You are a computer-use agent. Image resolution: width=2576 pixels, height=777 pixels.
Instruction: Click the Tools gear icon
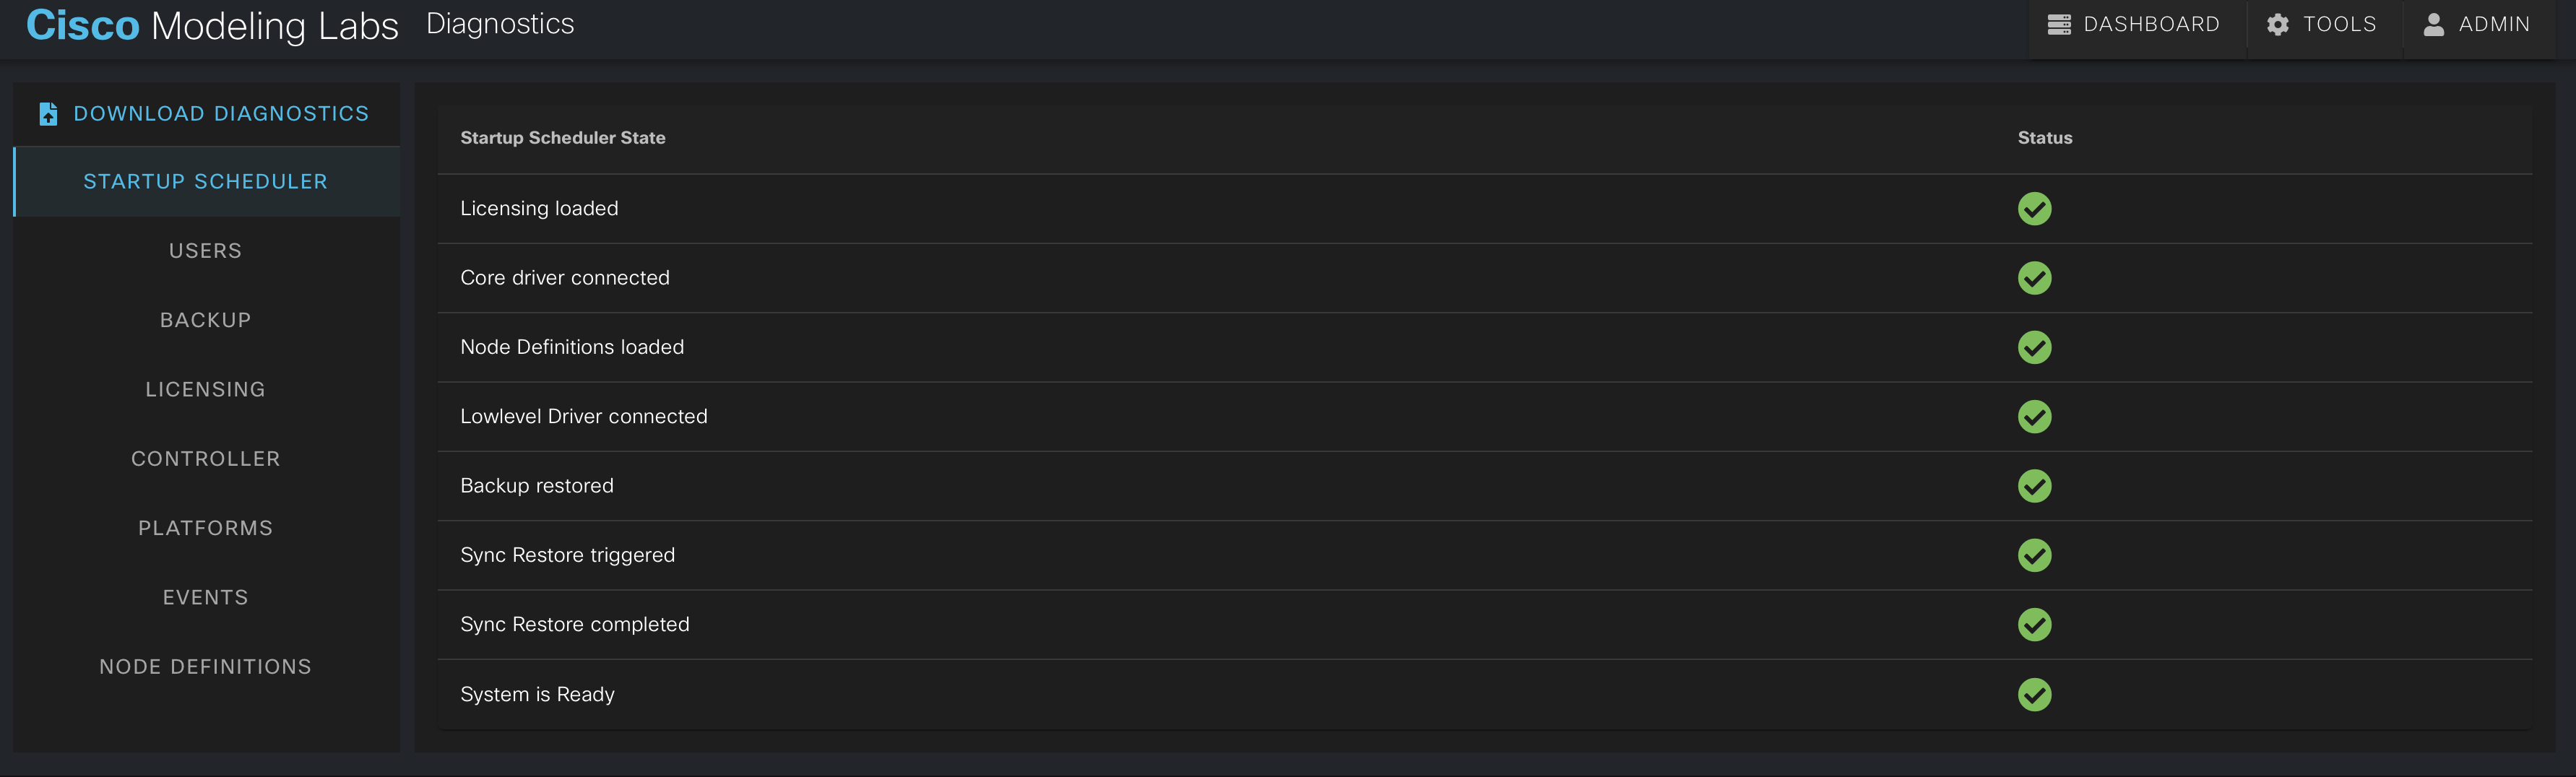(2278, 24)
